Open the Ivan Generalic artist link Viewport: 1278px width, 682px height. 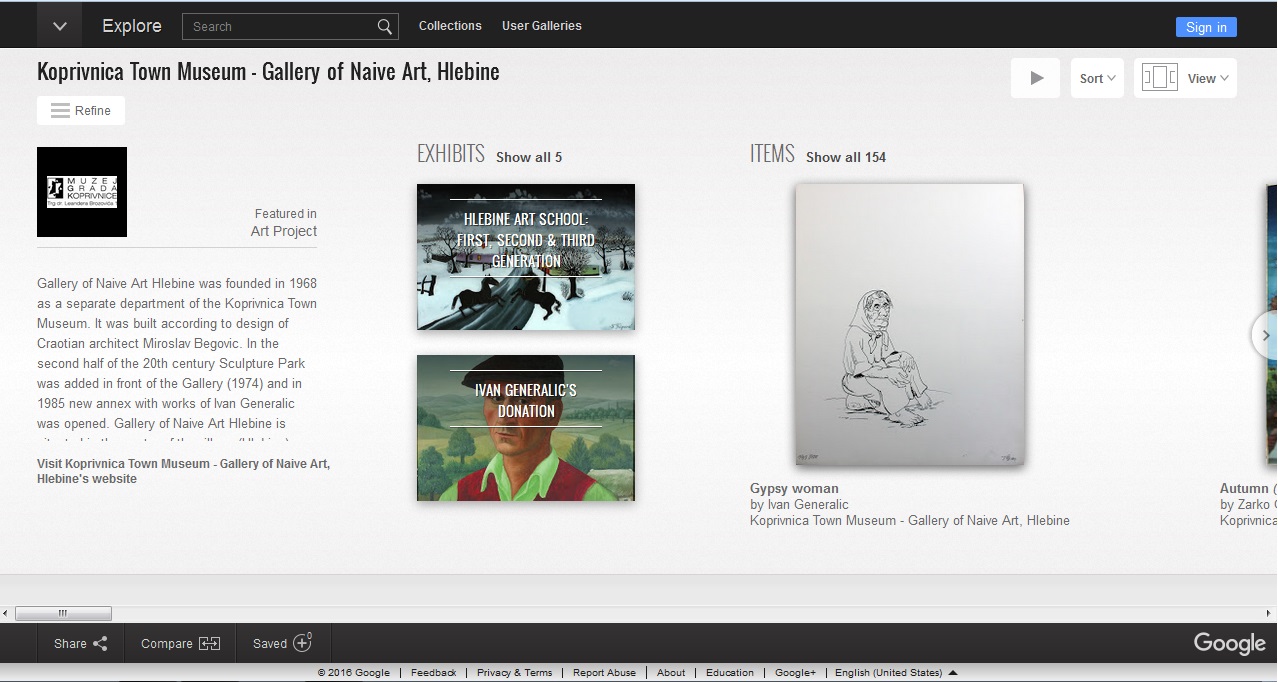808,505
